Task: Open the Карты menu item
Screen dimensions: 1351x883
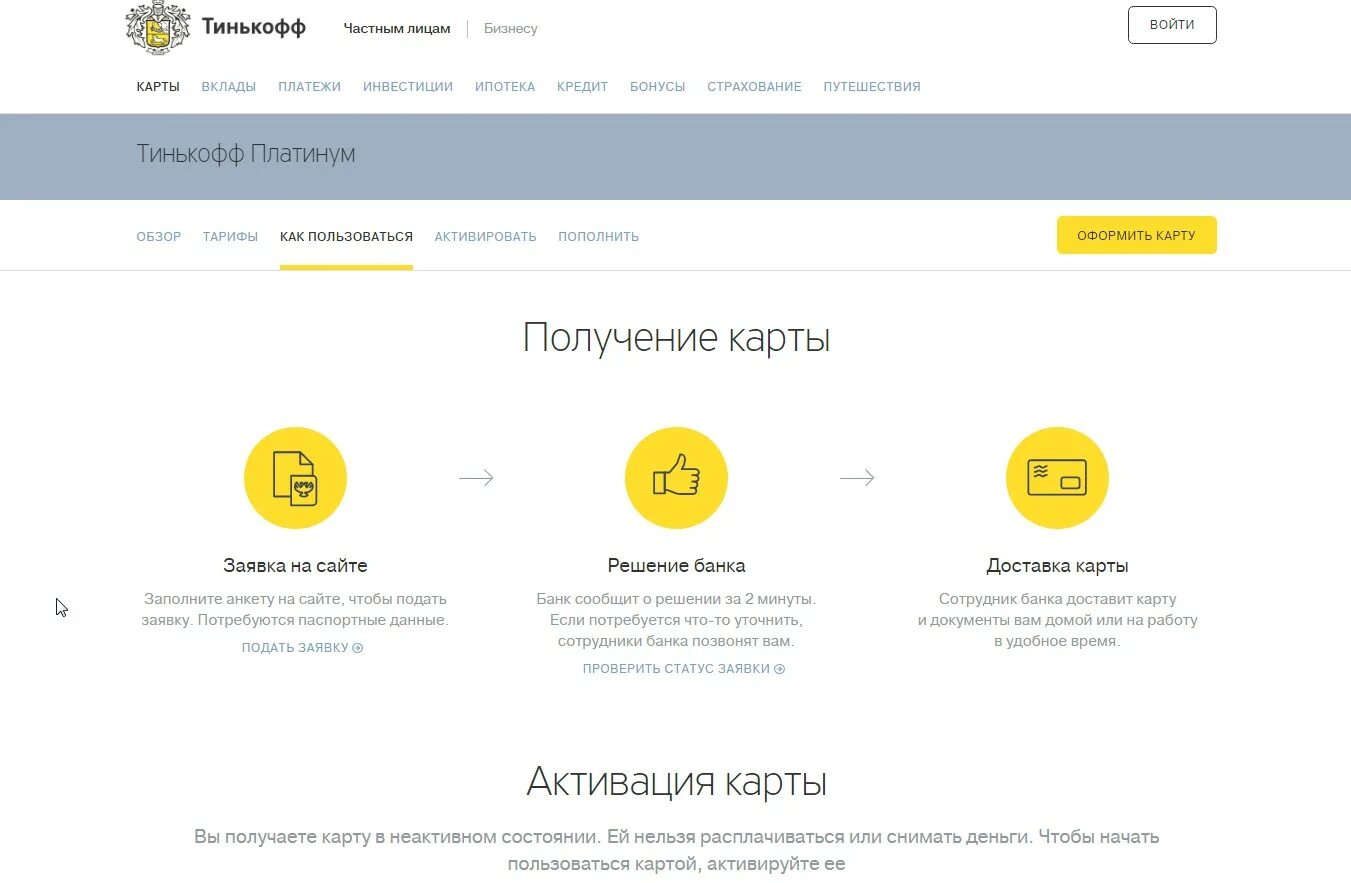Action: [x=158, y=87]
